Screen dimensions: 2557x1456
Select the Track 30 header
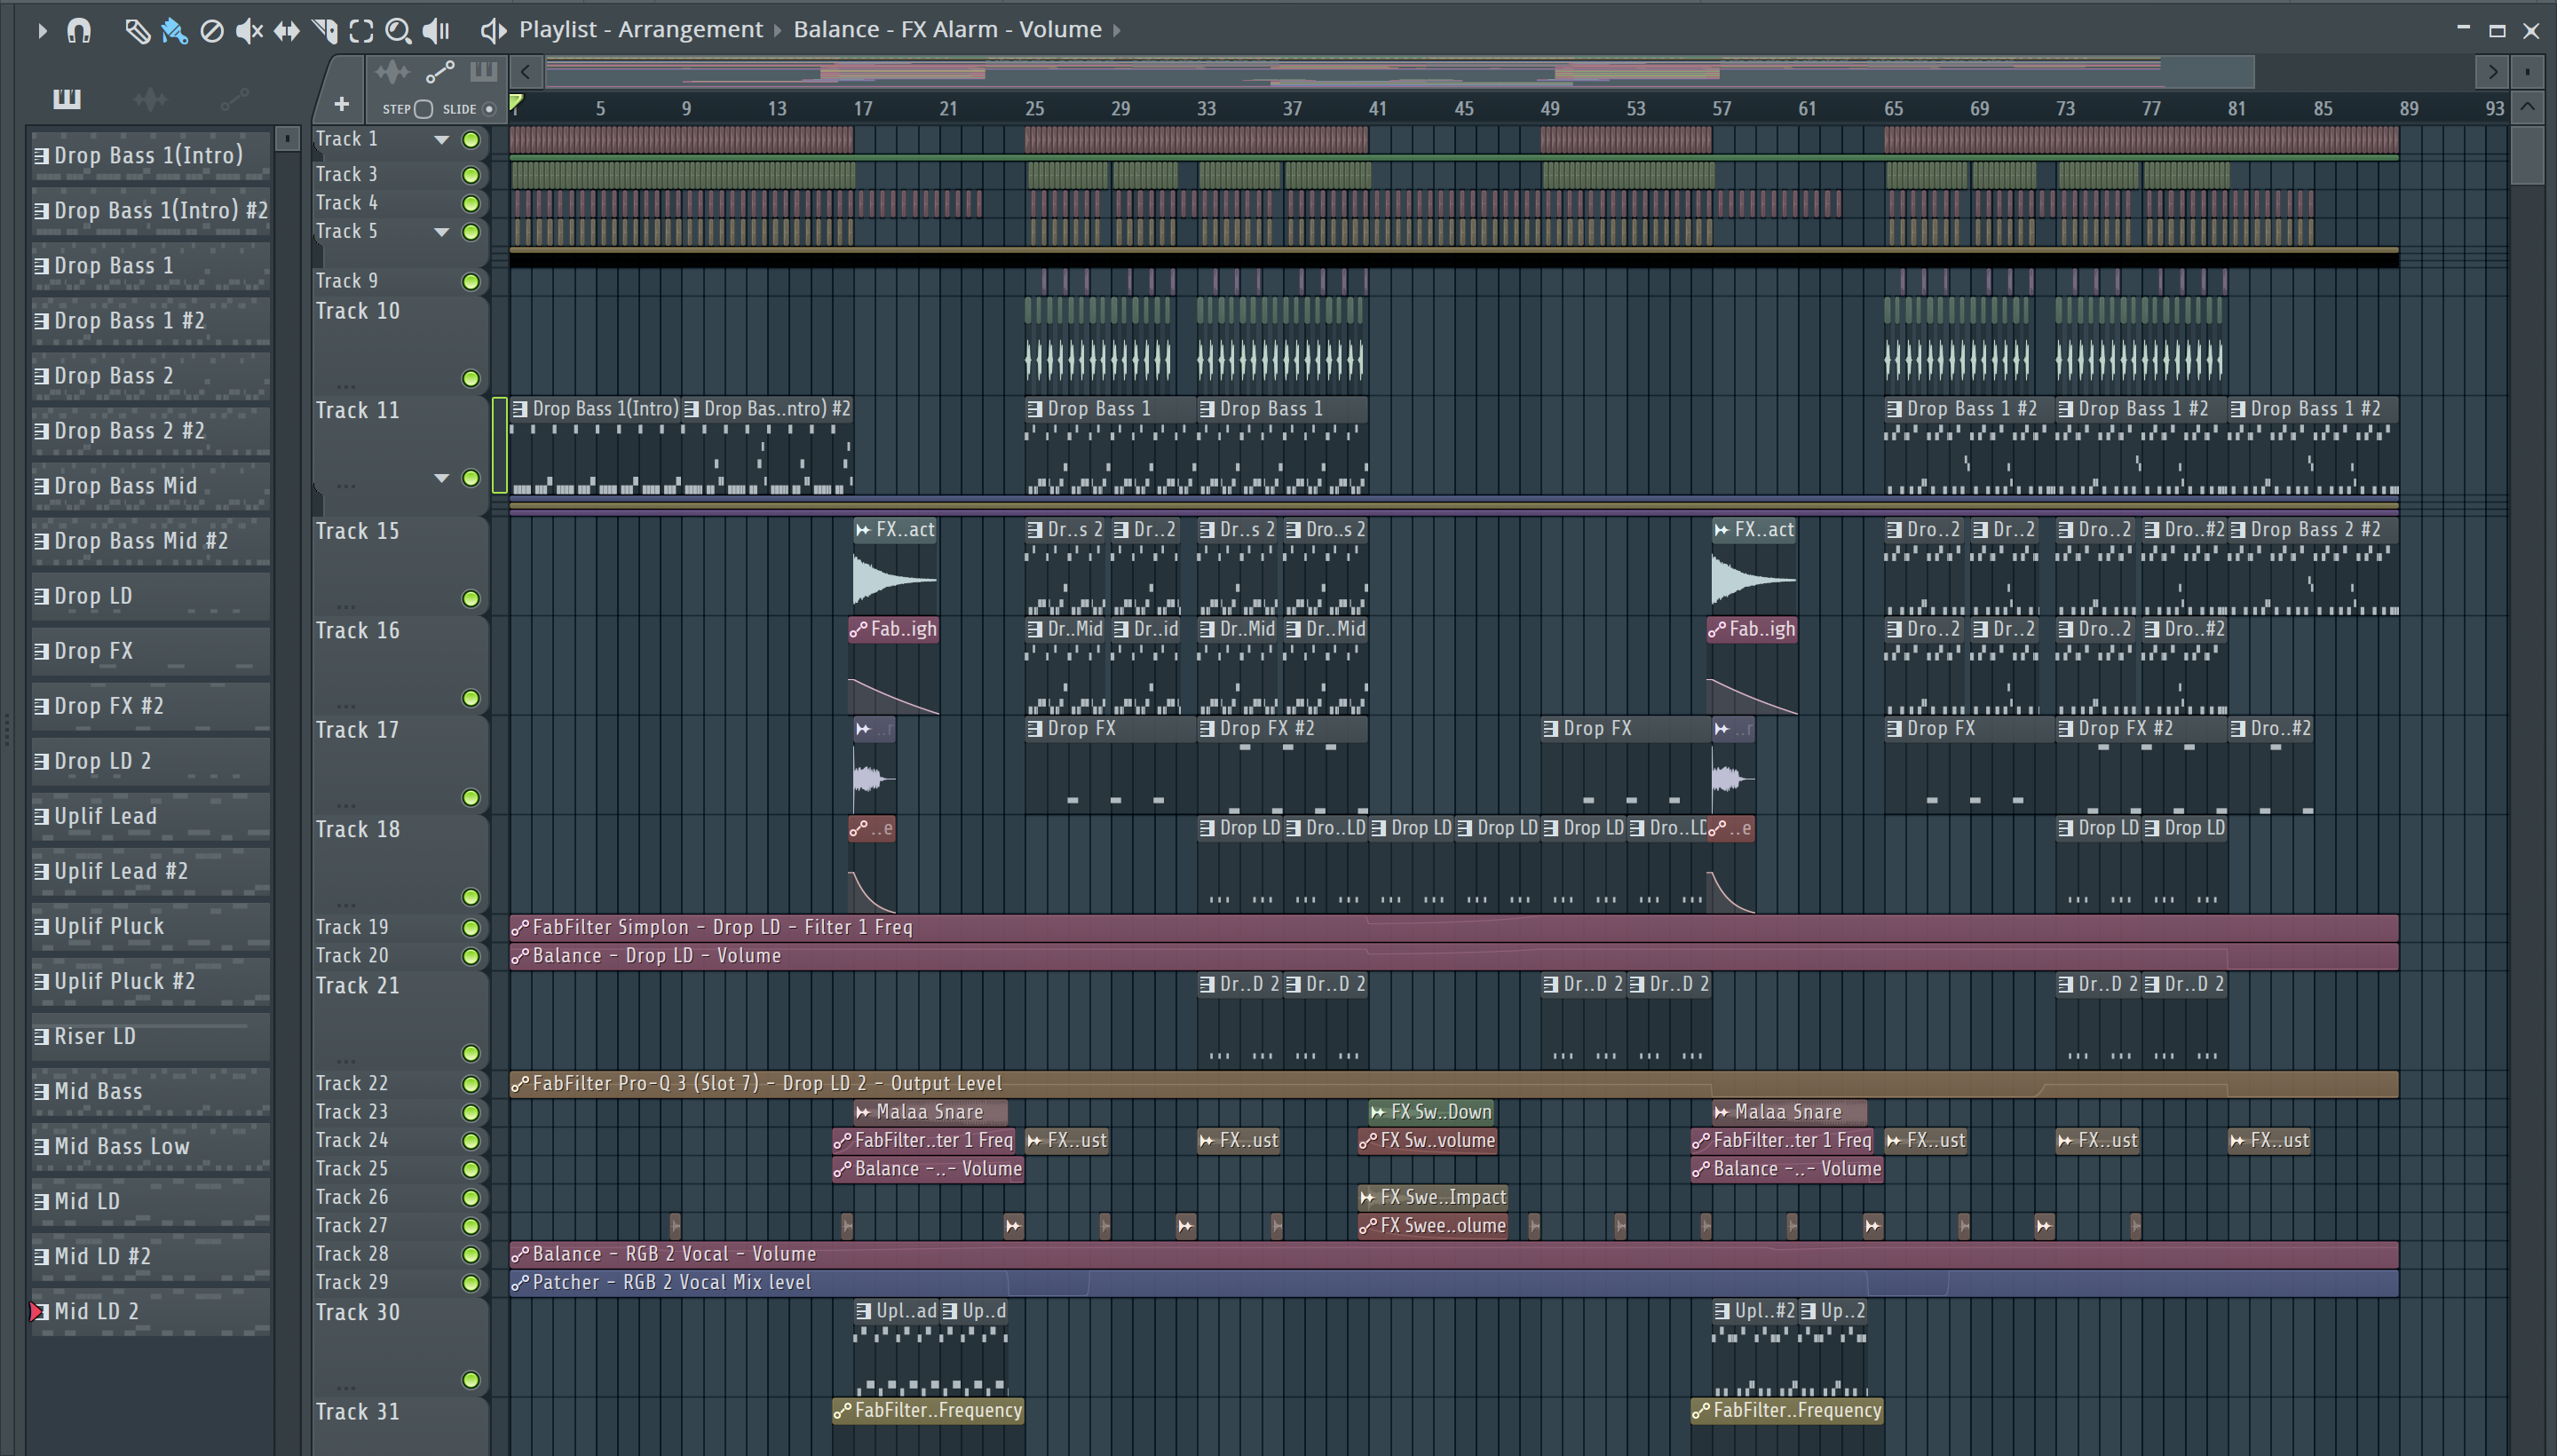[400, 1347]
